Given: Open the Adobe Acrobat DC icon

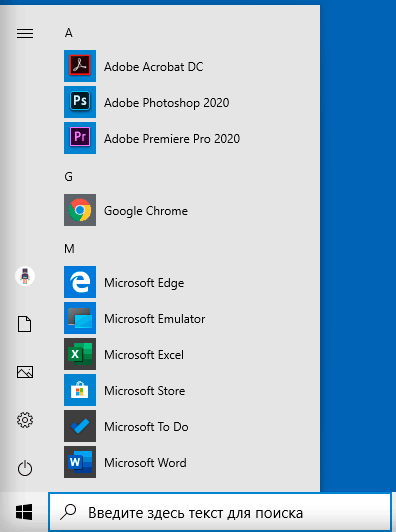Looking at the screenshot, I should point(80,66).
